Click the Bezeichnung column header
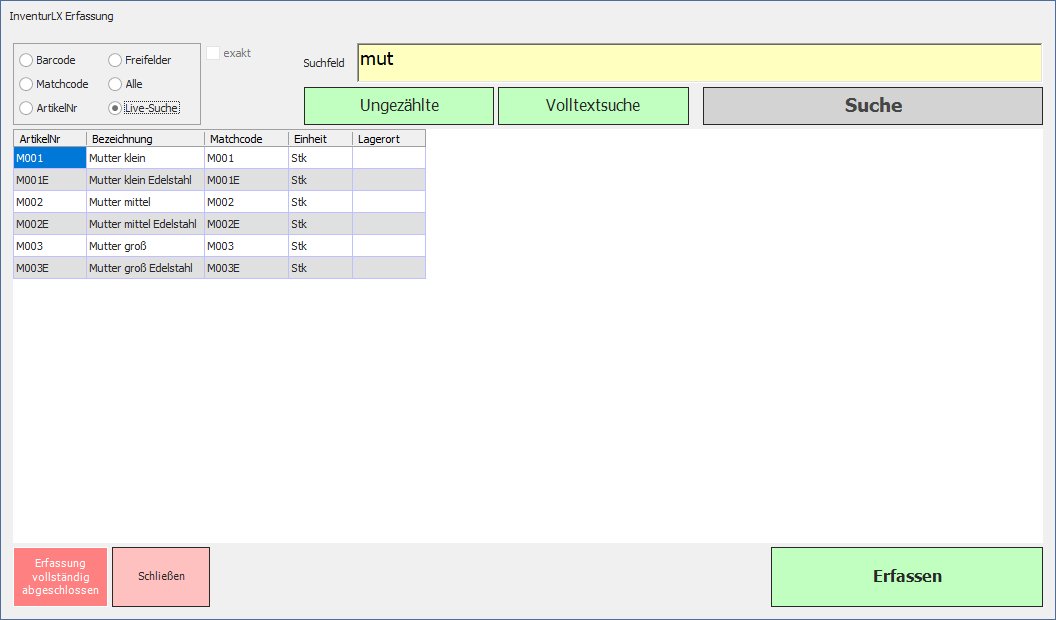 coord(145,139)
